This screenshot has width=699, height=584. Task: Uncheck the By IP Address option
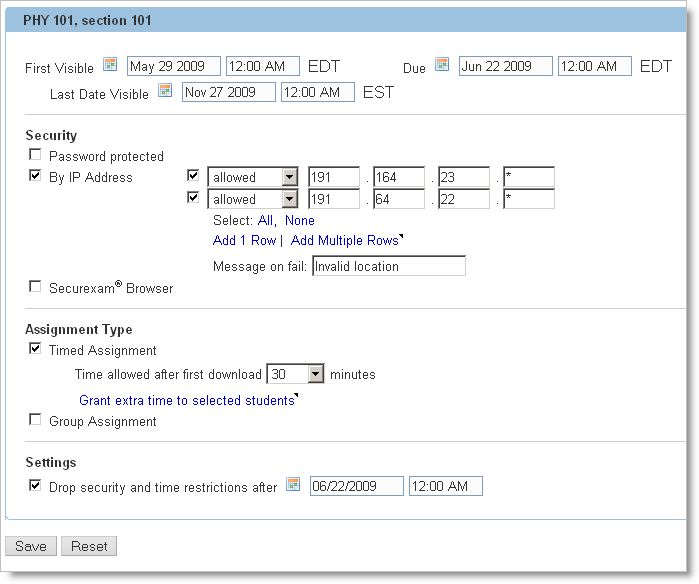tap(36, 177)
